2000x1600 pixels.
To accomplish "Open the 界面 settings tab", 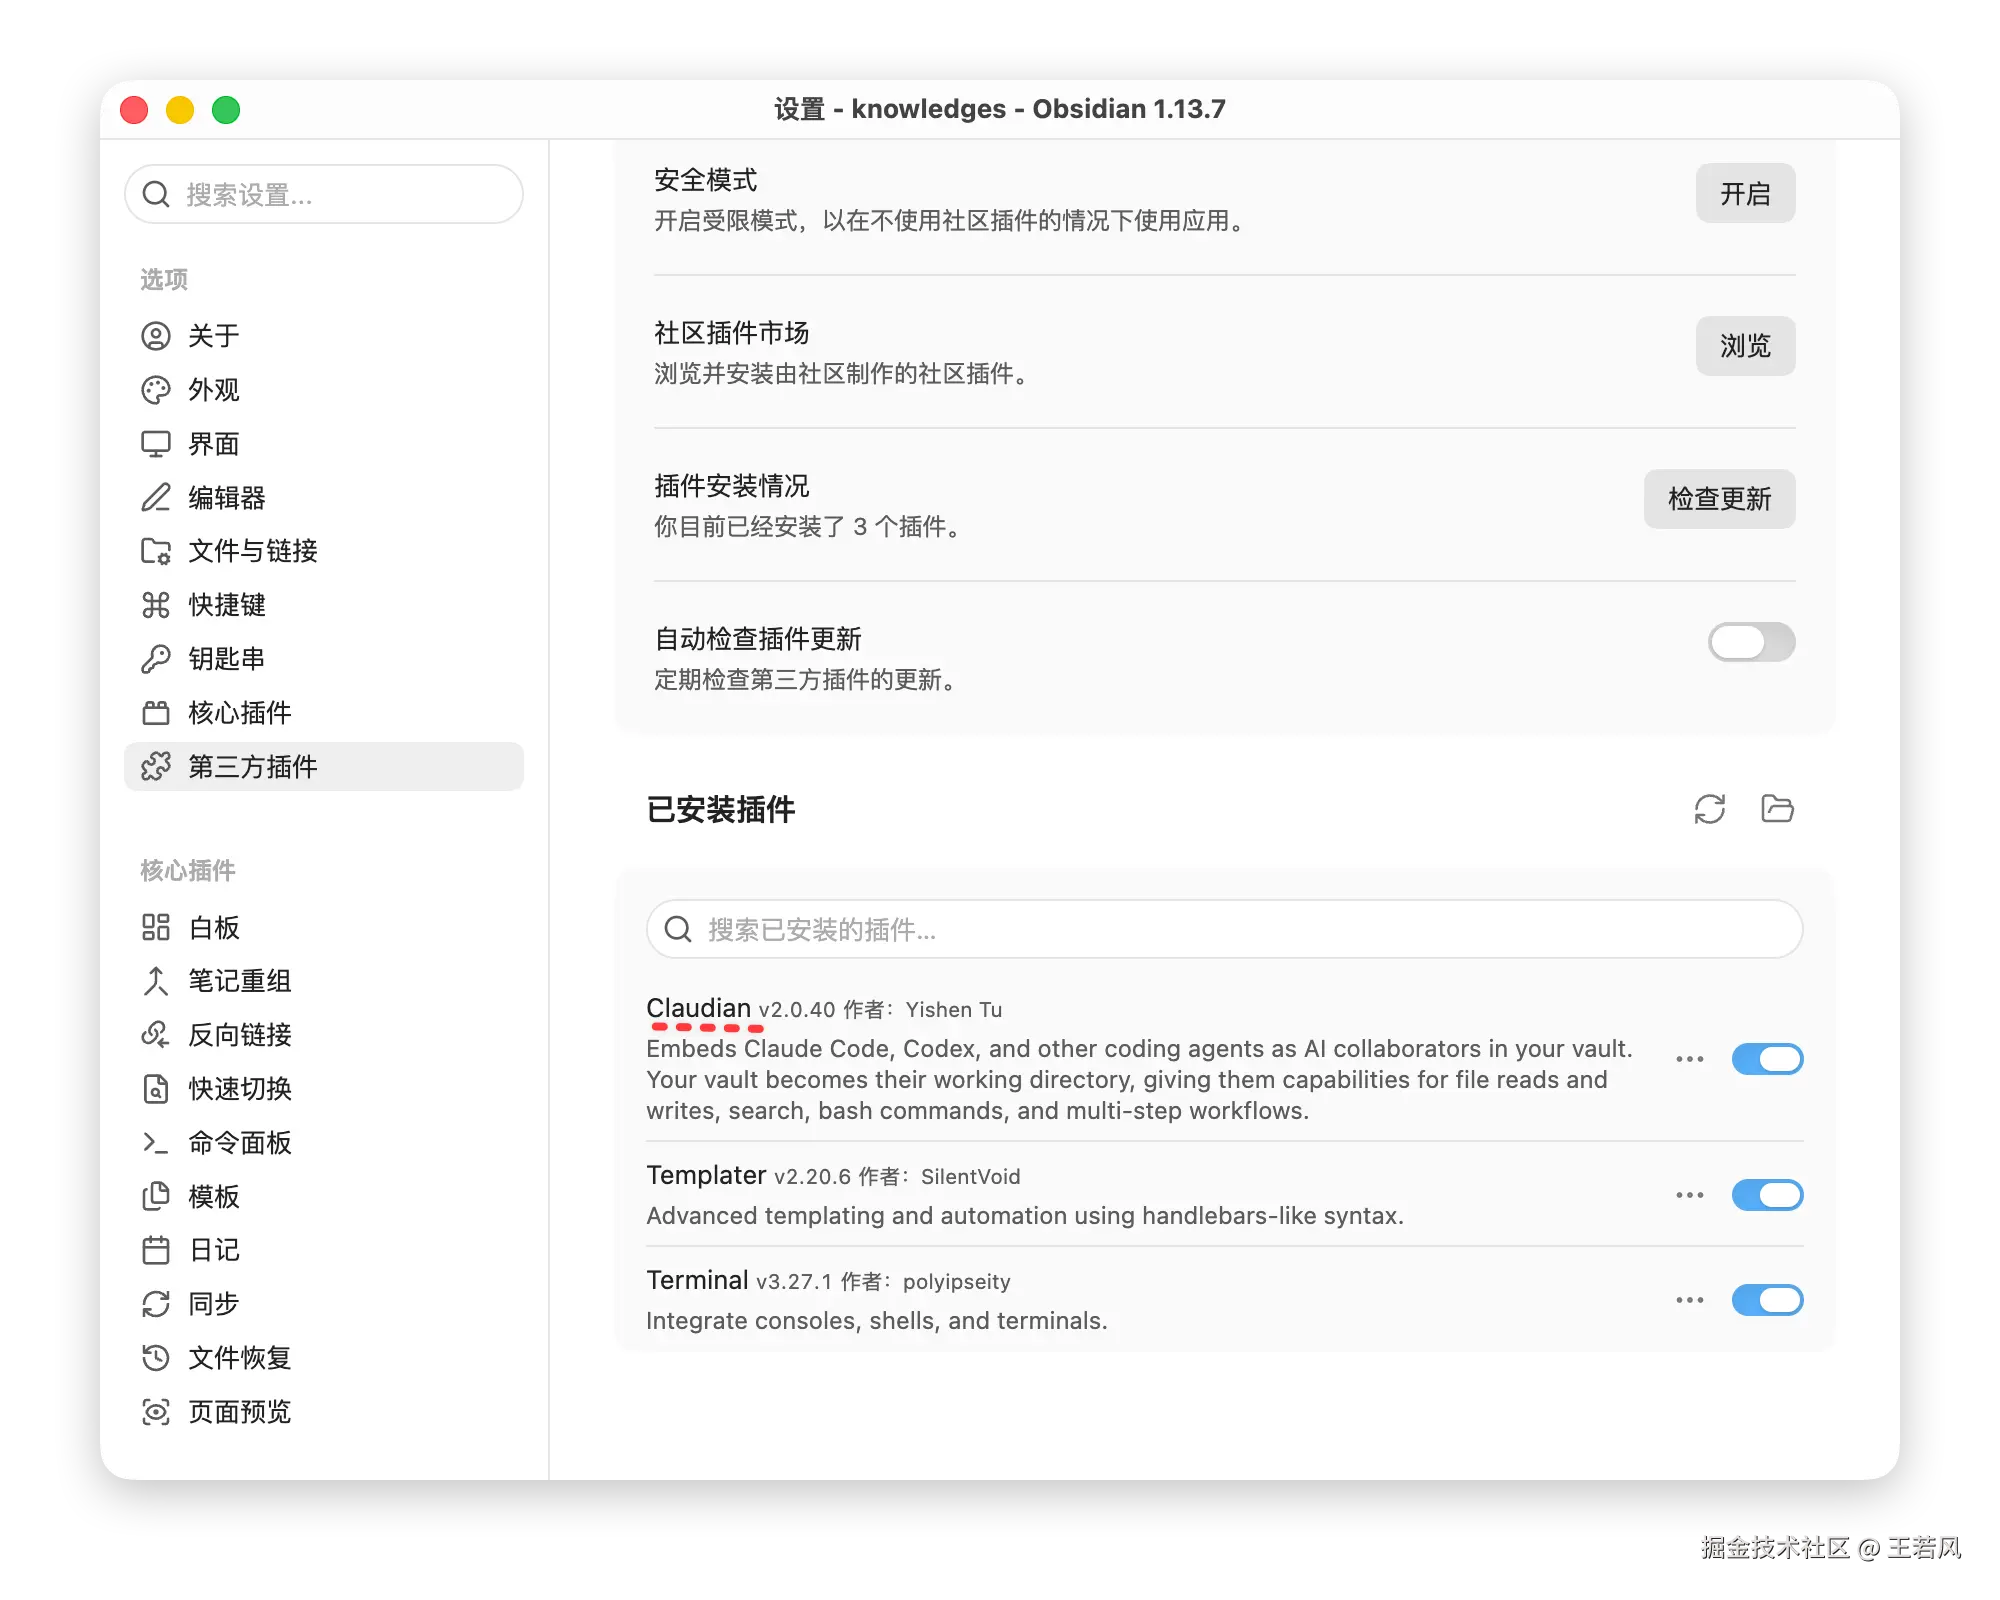I will (324, 444).
